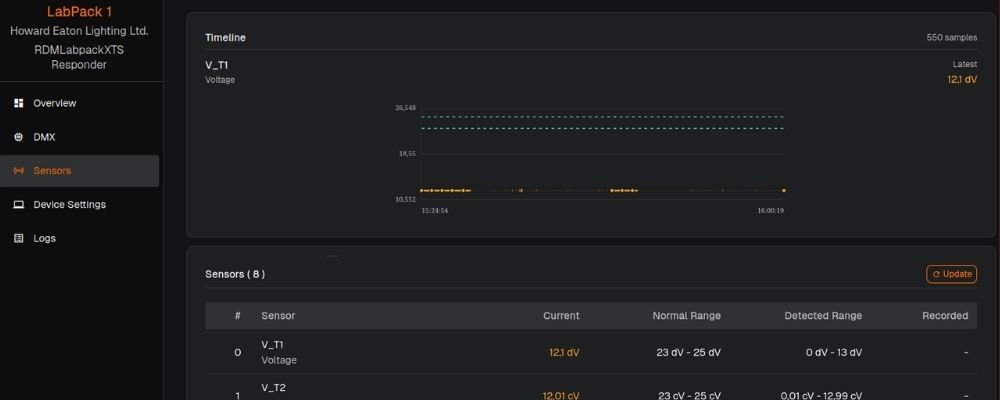Click the 15:24:54 start time on chart
The height and width of the screenshot is (400, 1000).
pyautogui.click(x=435, y=211)
